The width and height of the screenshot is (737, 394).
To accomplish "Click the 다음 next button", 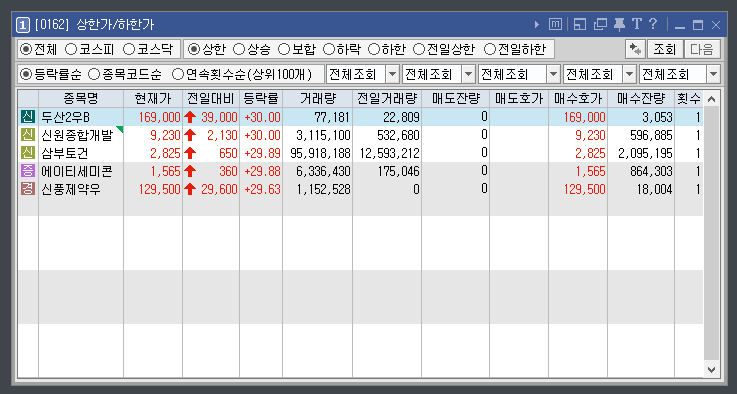I will pyautogui.click(x=702, y=49).
